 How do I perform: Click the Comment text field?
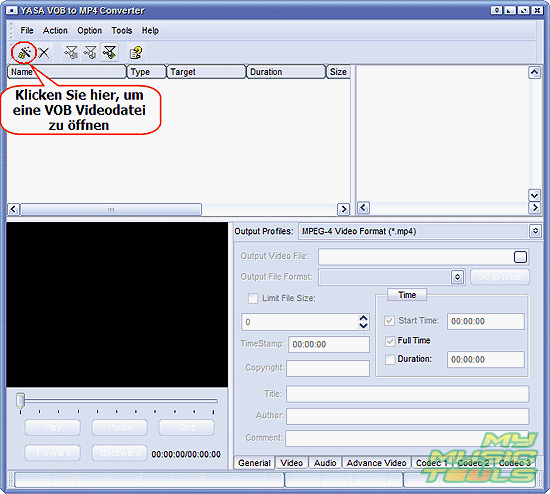pos(407,439)
